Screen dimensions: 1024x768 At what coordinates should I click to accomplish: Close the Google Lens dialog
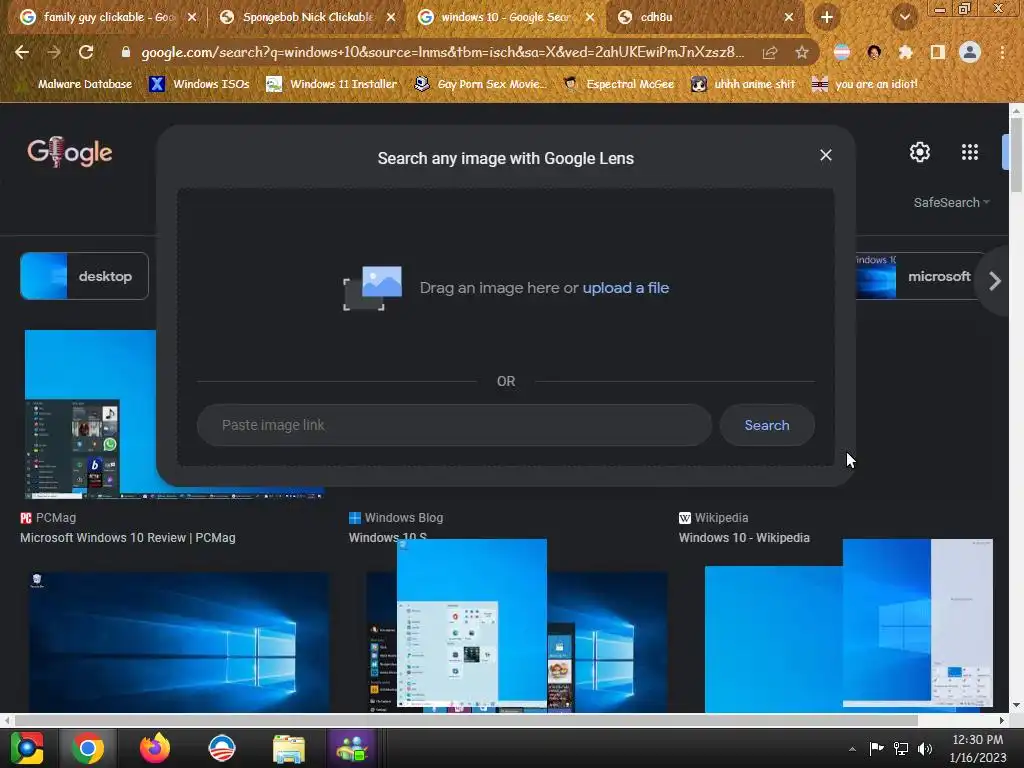pos(825,155)
